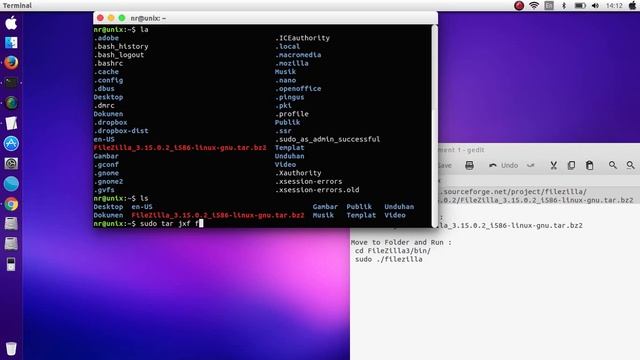The height and width of the screenshot is (360, 640).
Task: Click the Terminal menu title in top bar
Action: 17,5
